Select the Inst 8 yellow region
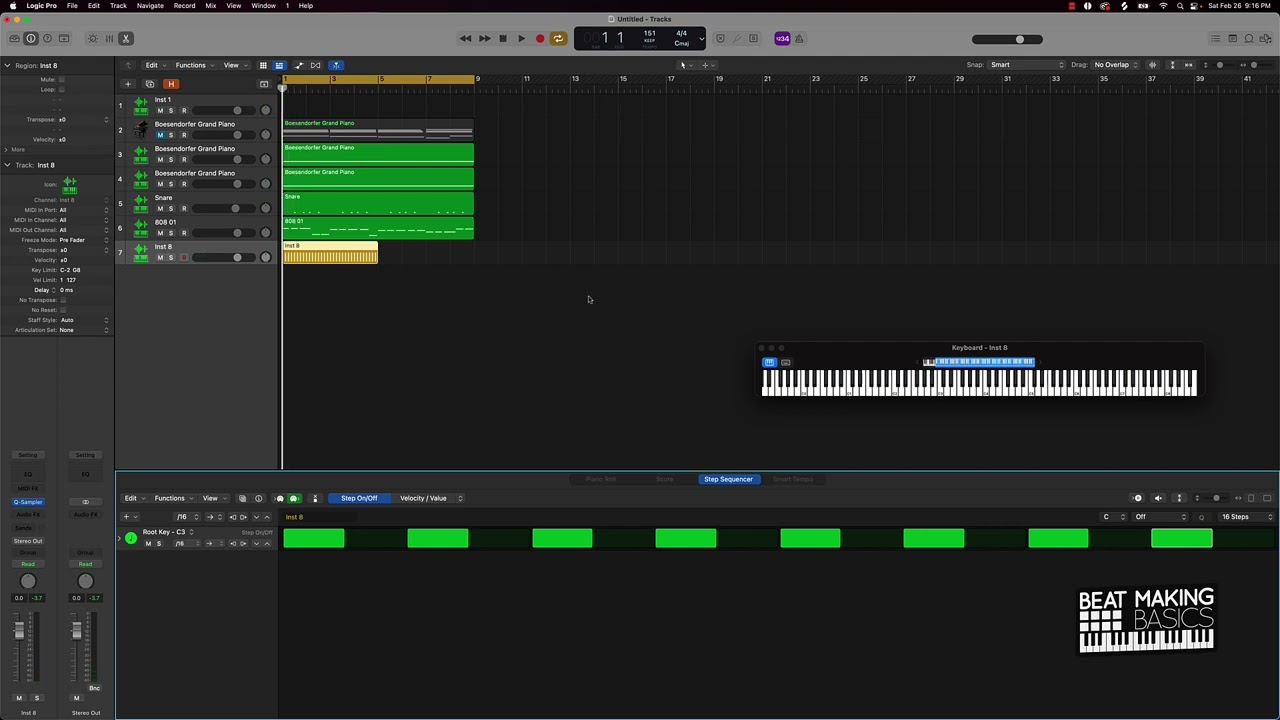Viewport: 1280px width, 720px height. 330,253
